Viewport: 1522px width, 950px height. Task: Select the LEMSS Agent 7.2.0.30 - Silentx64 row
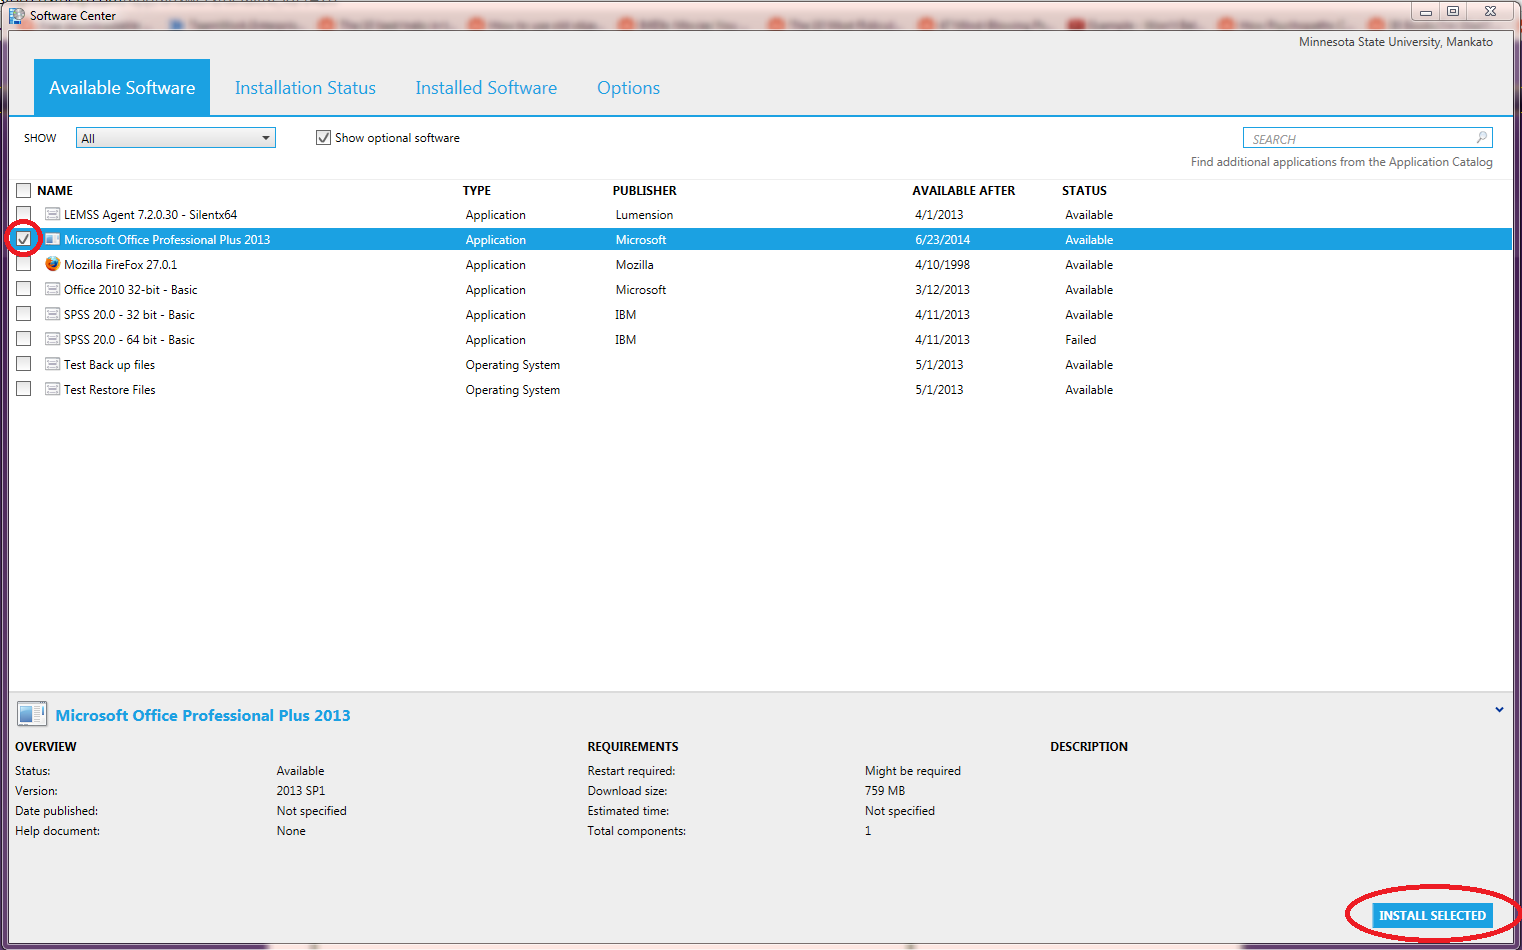pos(762,214)
